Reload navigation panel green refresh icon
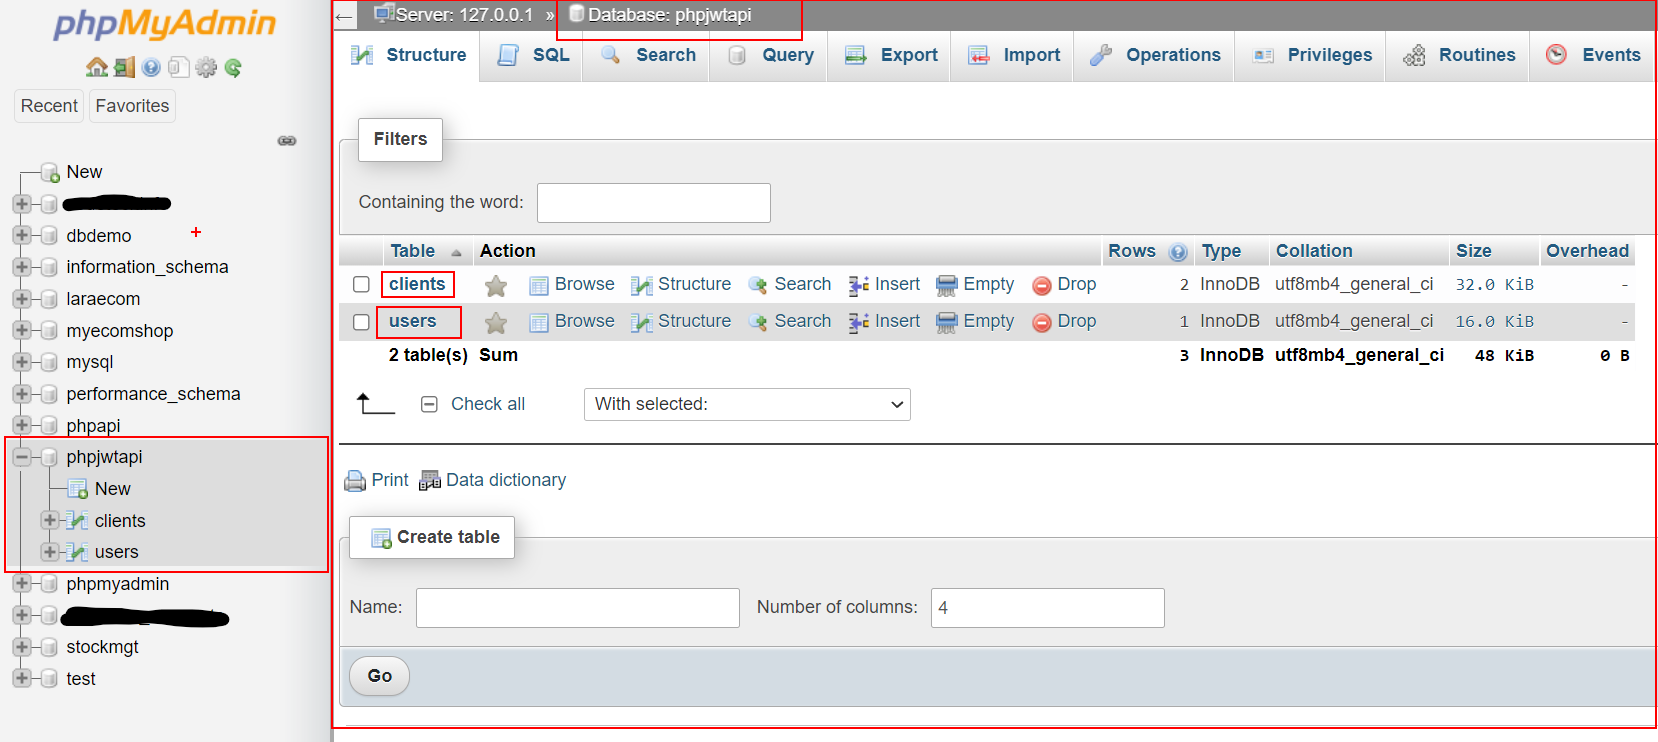 pyautogui.click(x=233, y=67)
